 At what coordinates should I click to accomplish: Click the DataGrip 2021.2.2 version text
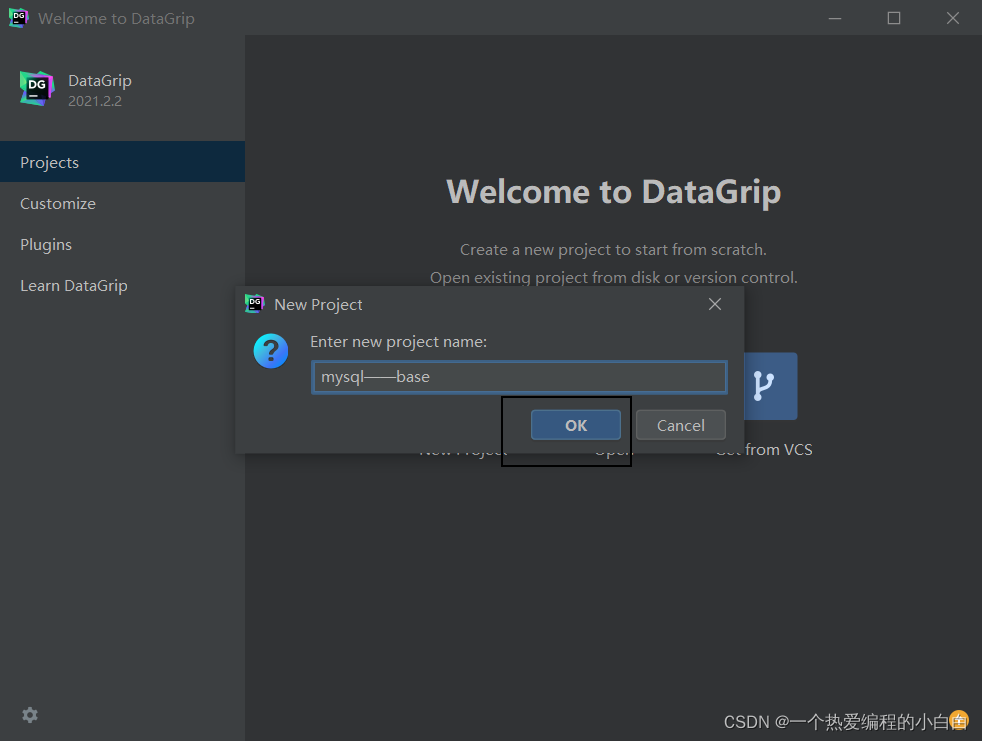coord(95,101)
